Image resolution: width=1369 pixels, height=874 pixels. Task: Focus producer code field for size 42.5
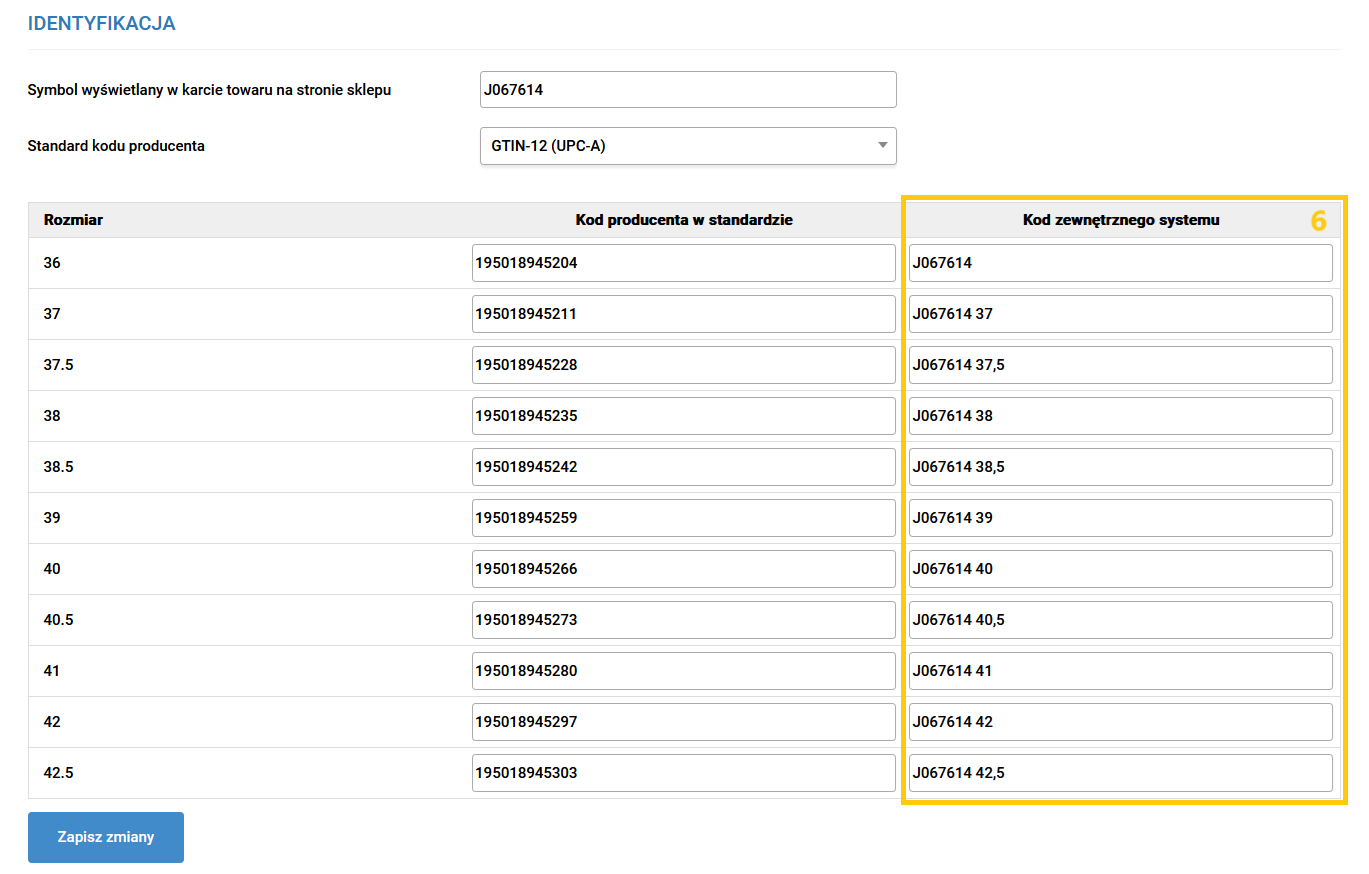[x=683, y=773]
